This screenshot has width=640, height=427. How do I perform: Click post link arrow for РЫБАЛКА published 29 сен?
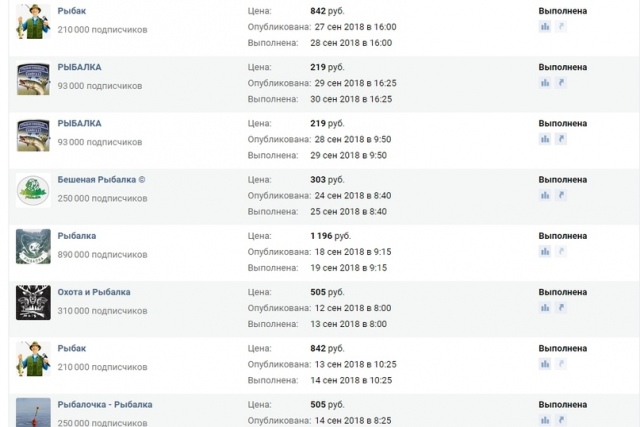pyautogui.click(x=561, y=83)
